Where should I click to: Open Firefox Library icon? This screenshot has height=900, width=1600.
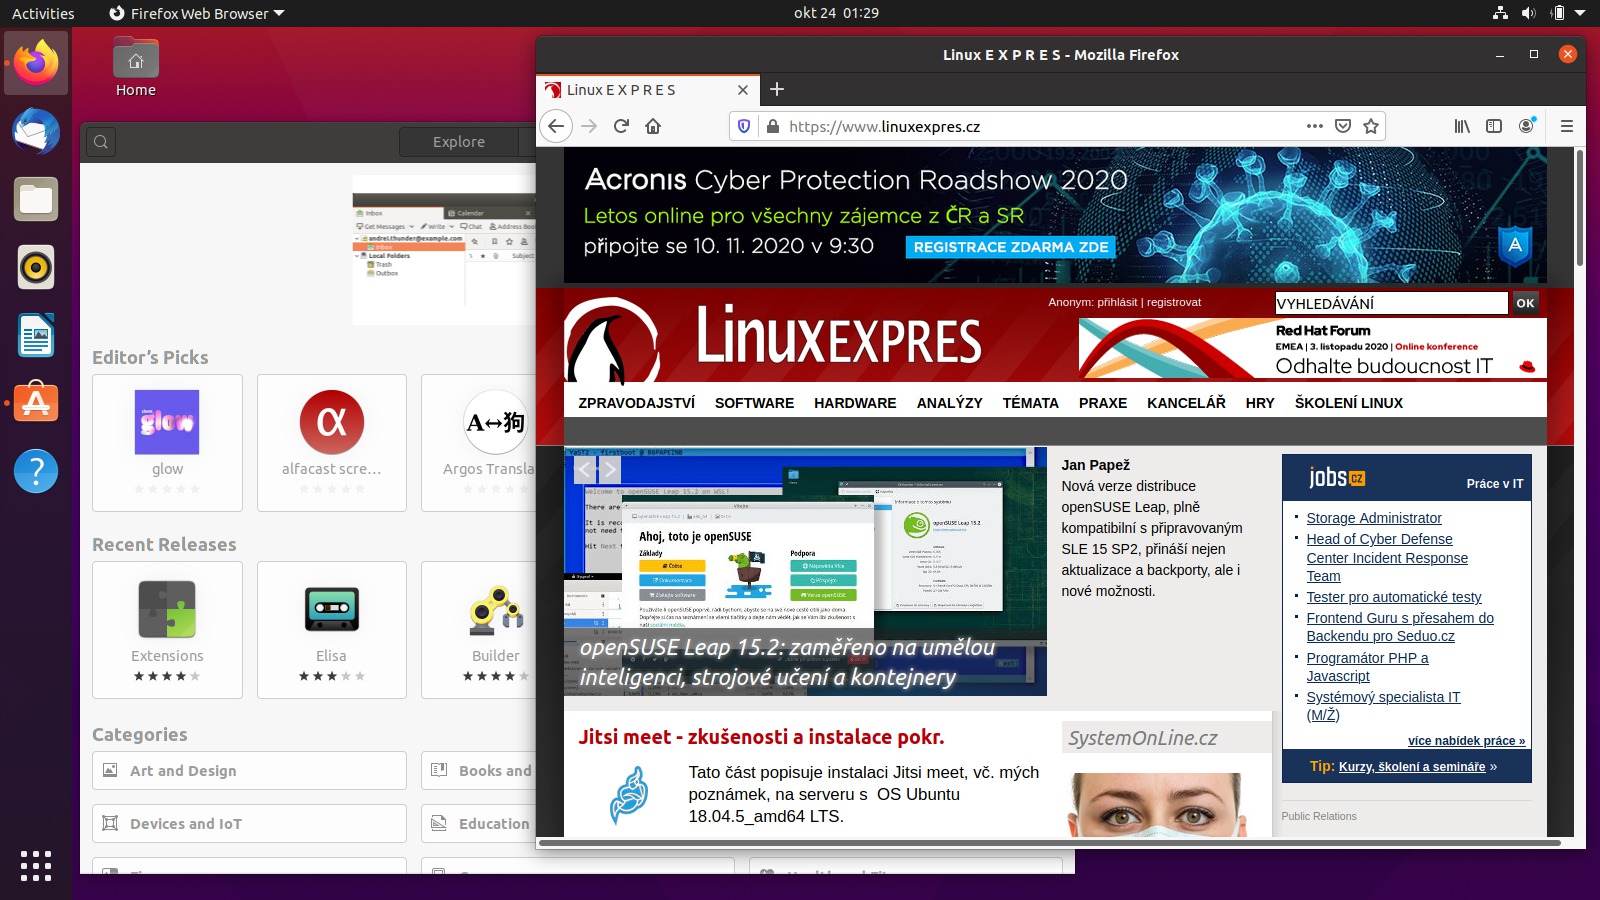(x=1462, y=126)
